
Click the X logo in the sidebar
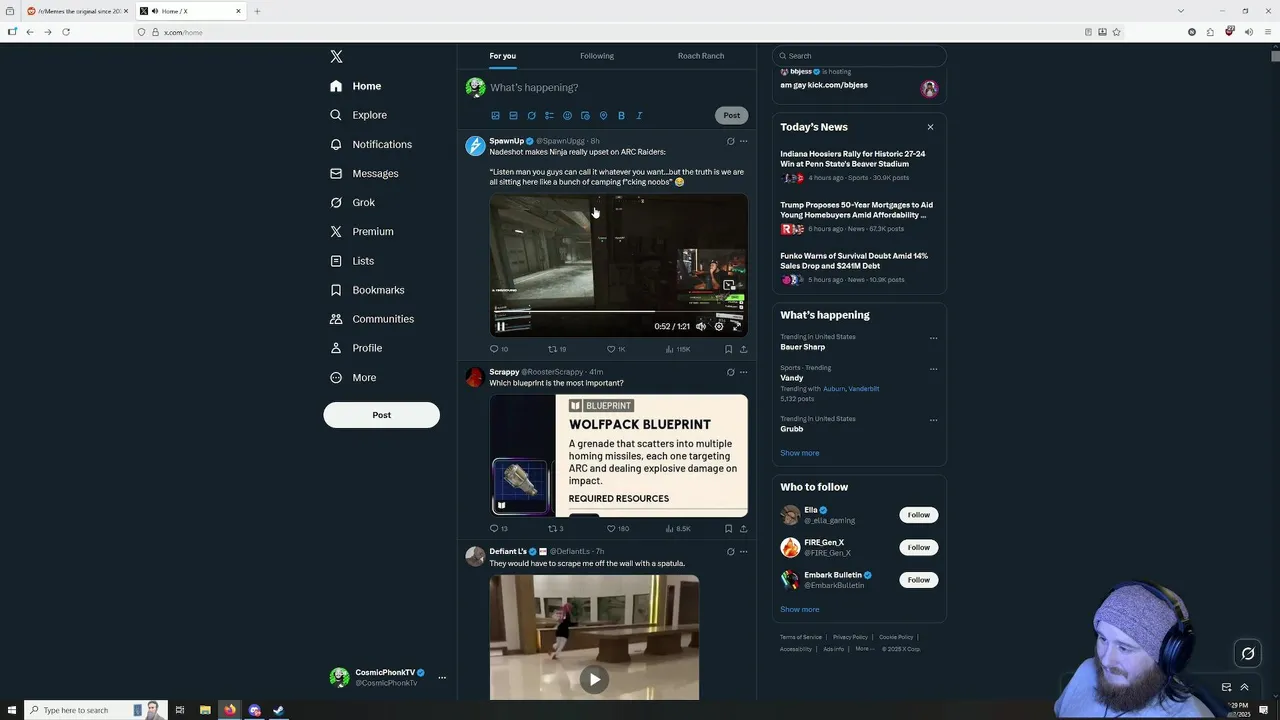tap(336, 57)
